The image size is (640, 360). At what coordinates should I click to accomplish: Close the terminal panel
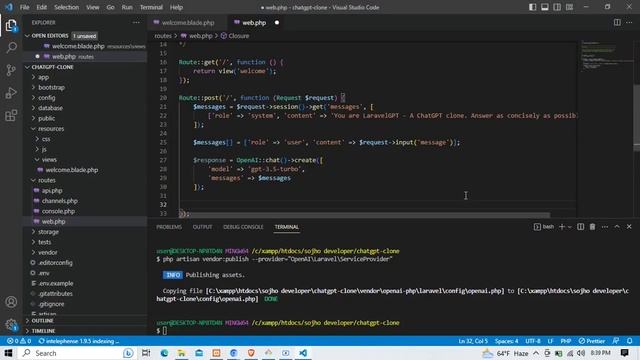point(629,227)
